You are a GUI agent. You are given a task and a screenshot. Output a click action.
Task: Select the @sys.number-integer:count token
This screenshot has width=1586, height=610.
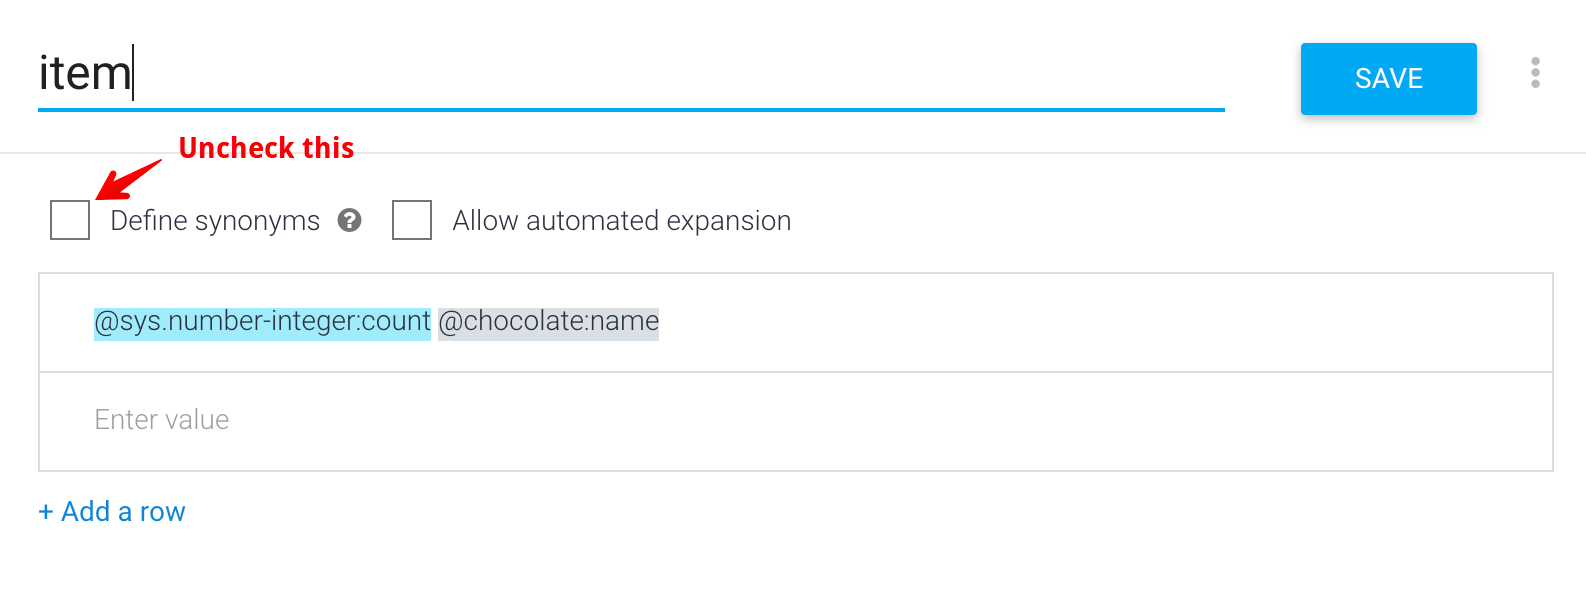click(x=262, y=322)
